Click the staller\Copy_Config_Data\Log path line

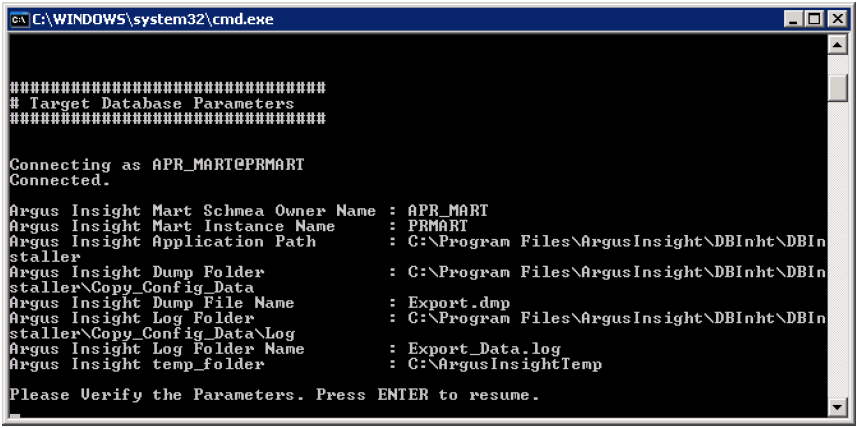[x=152, y=333]
